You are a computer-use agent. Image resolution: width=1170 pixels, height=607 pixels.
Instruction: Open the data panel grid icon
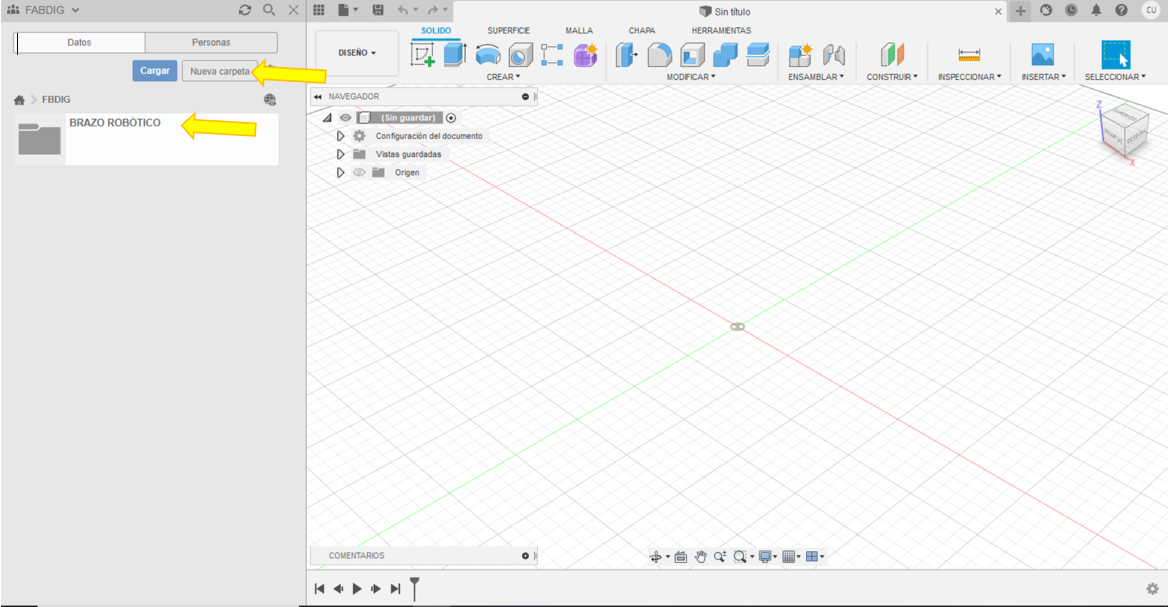click(319, 10)
